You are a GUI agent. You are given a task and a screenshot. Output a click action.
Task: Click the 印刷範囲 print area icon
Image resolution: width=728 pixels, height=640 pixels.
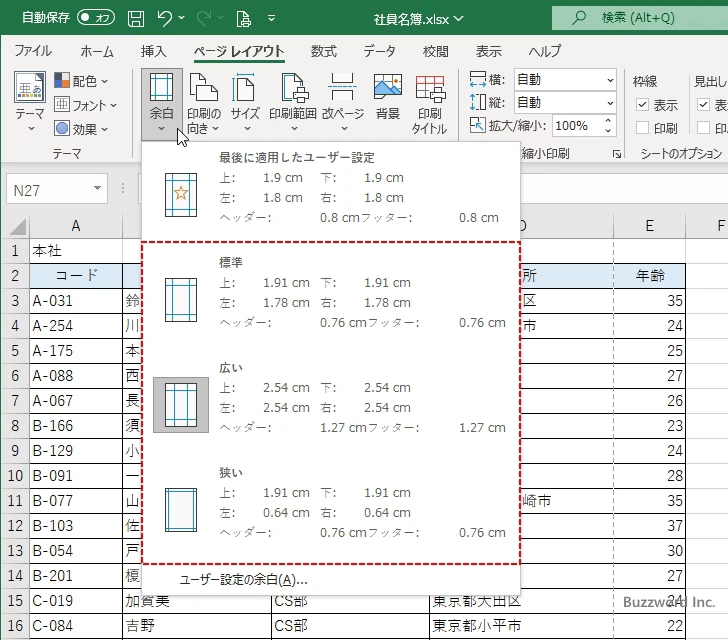[294, 87]
